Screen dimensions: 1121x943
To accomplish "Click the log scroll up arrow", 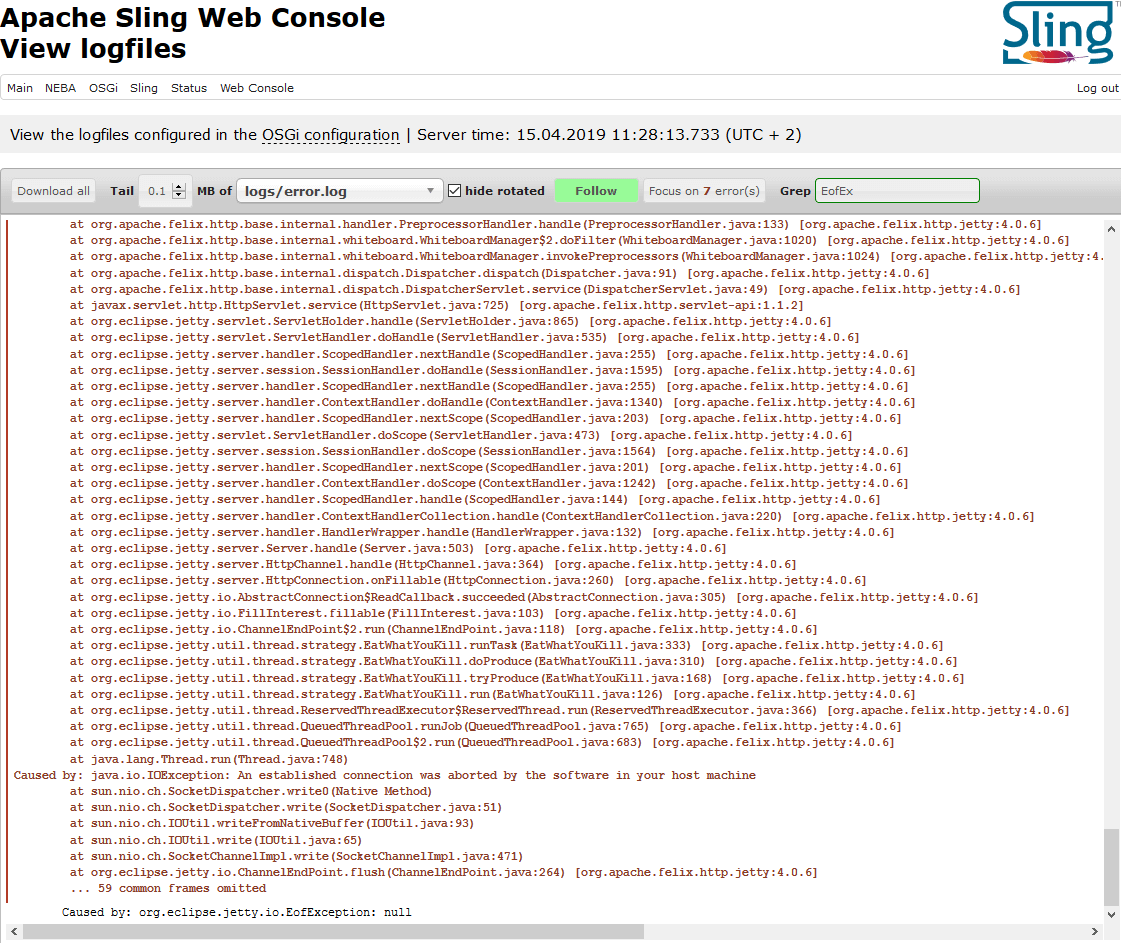I will (x=1111, y=229).
